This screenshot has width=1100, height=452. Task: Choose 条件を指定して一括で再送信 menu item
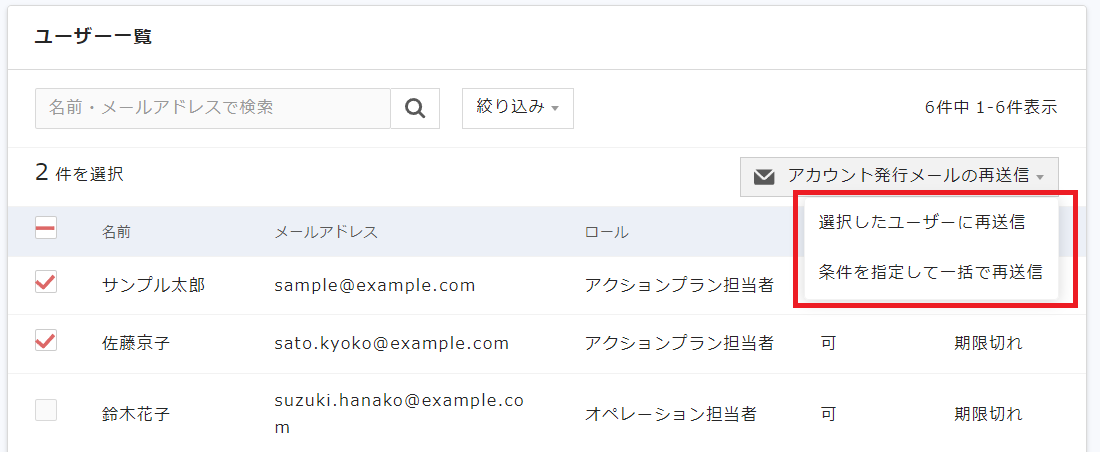point(930,272)
